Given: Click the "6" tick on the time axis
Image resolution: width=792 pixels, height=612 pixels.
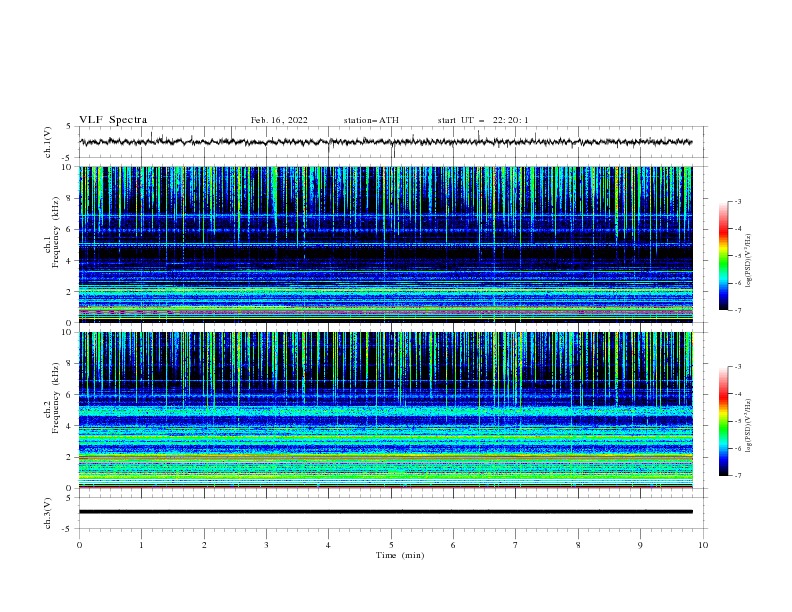Looking at the screenshot, I should (x=453, y=545).
